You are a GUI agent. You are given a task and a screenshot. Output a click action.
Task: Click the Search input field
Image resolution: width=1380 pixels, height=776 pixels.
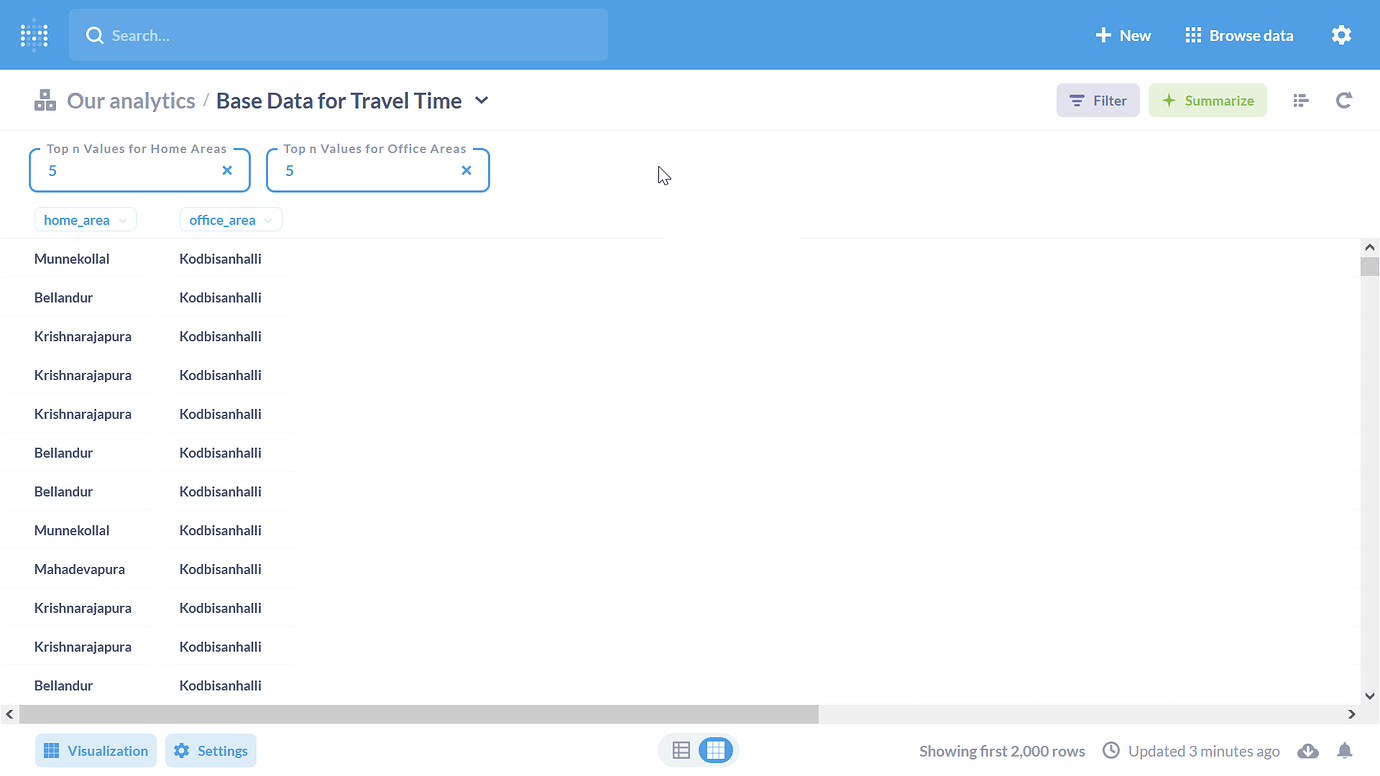tap(340, 35)
